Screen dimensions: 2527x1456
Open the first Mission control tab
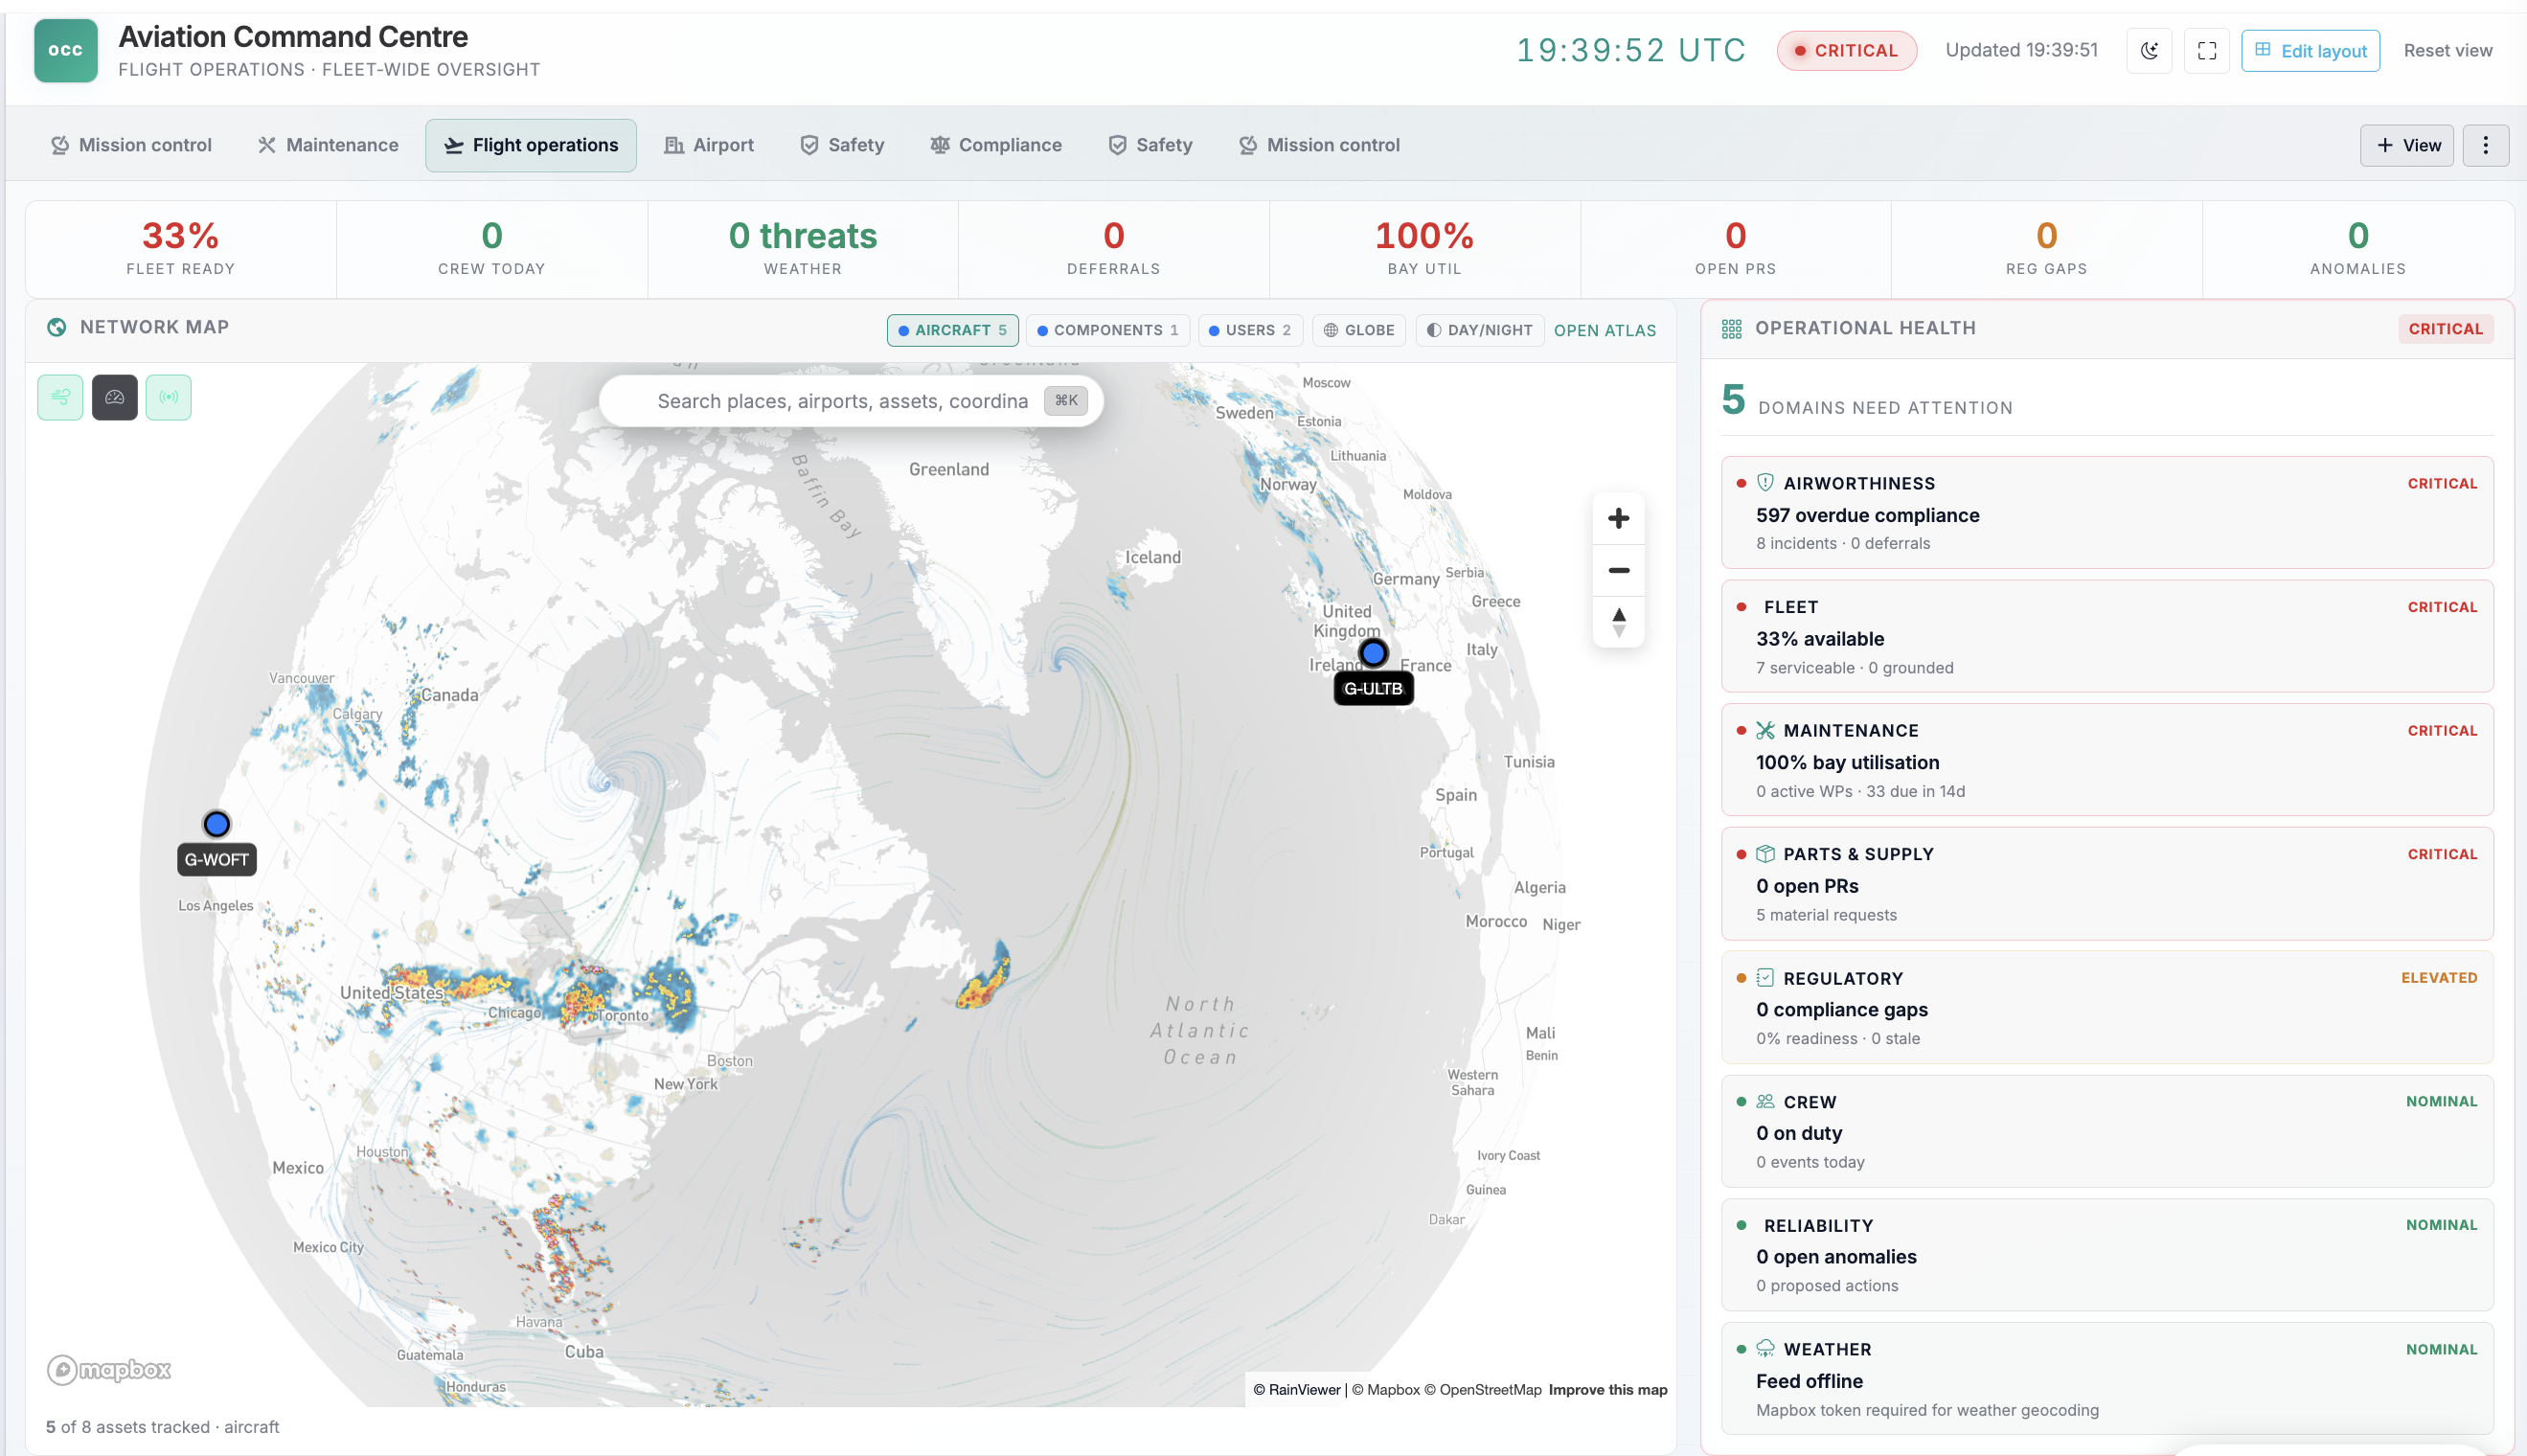131,145
